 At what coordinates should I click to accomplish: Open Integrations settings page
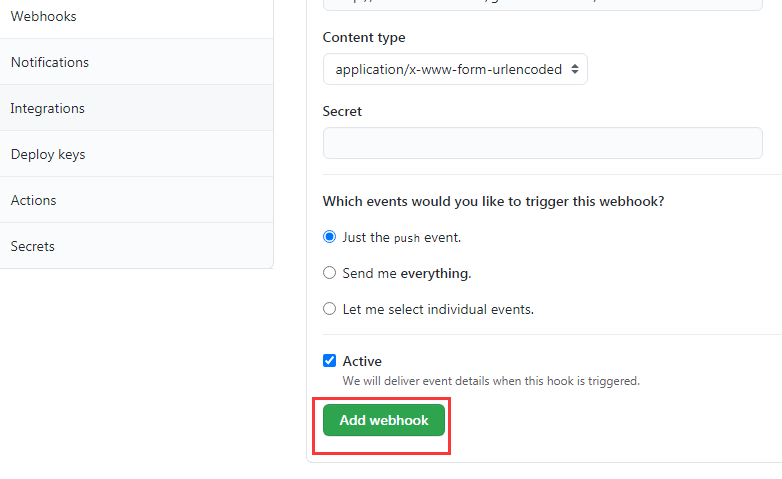(48, 108)
